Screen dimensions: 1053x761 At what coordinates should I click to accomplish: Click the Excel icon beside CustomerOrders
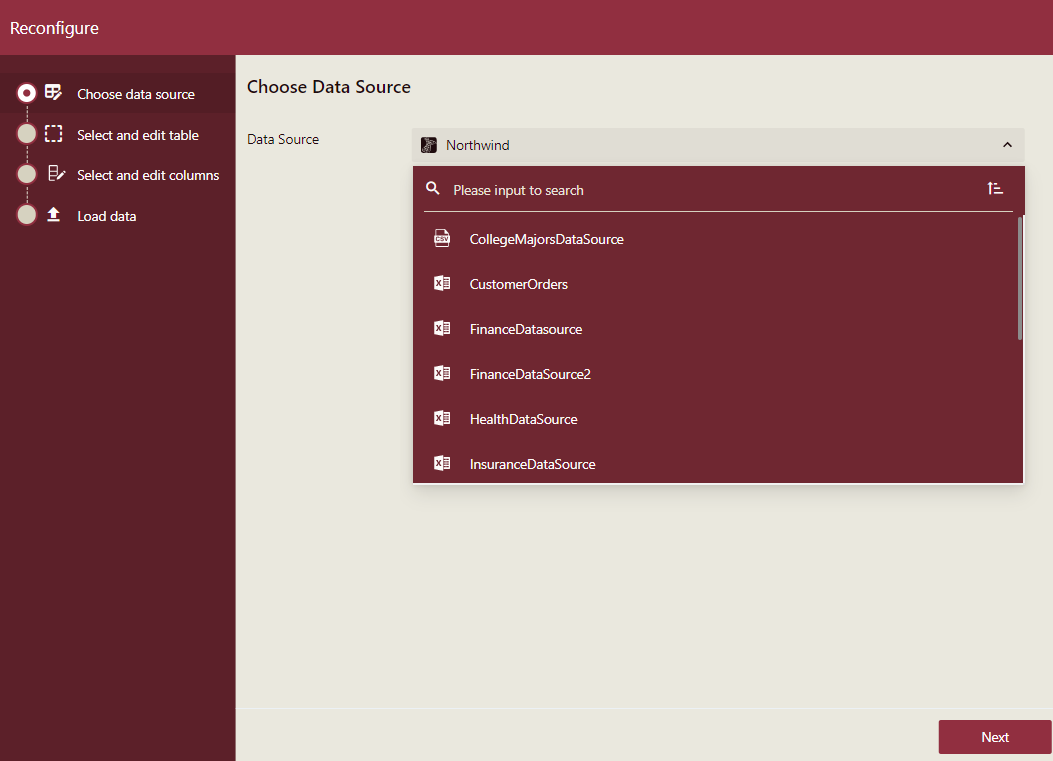tap(442, 283)
